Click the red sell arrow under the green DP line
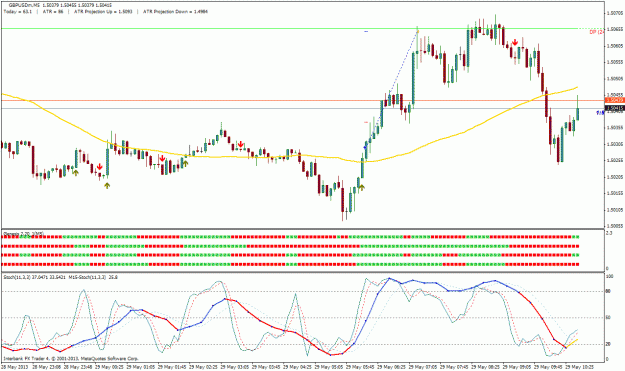625x371 pixels. [515, 42]
